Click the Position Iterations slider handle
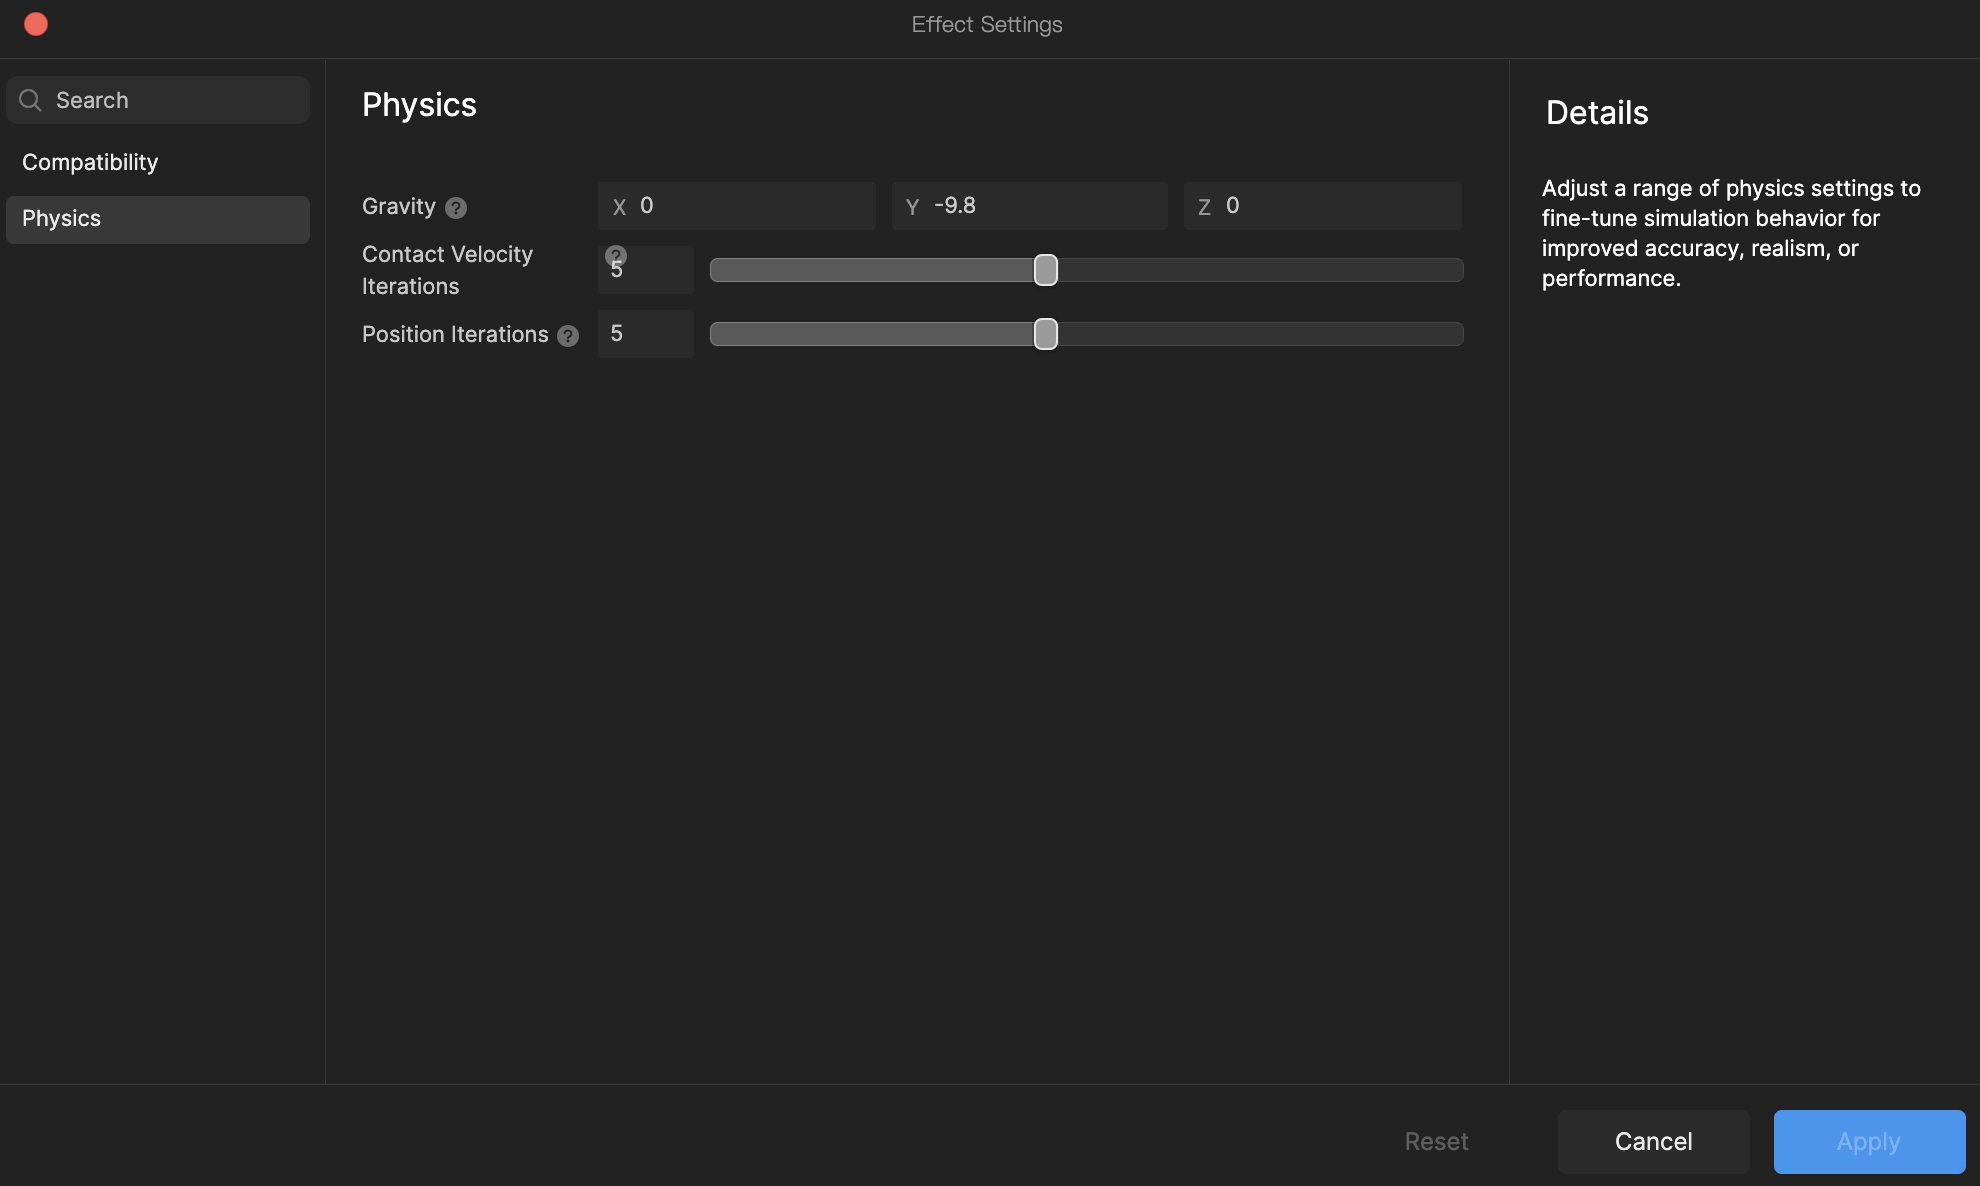This screenshot has height=1186, width=1980. pos(1046,334)
